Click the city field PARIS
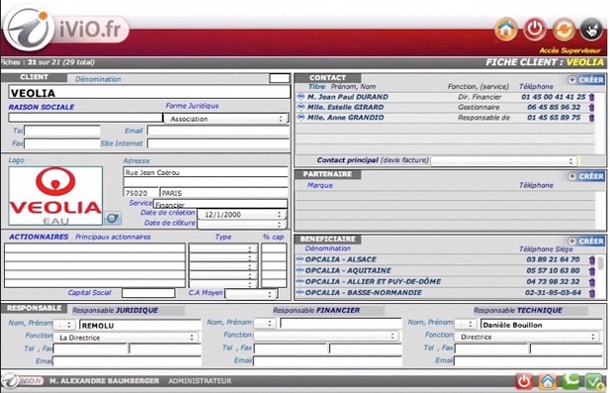 pos(224,193)
